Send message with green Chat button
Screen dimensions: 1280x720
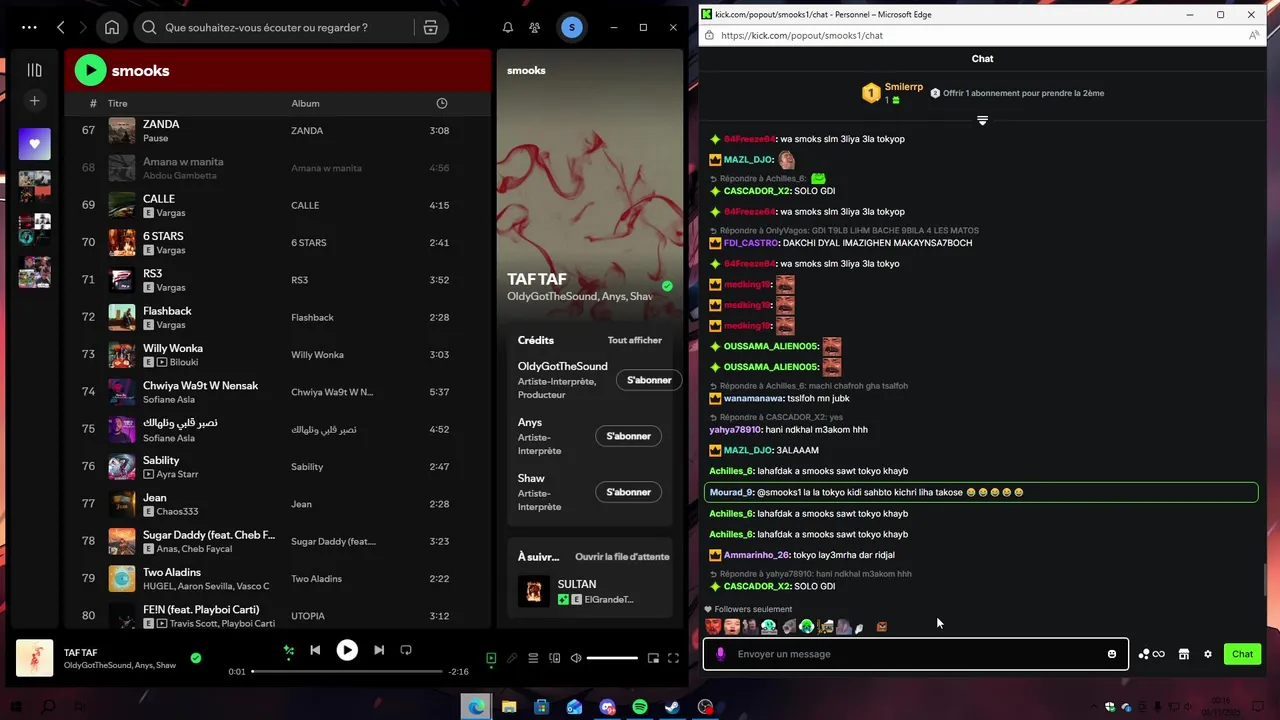(x=1242, y=654)
